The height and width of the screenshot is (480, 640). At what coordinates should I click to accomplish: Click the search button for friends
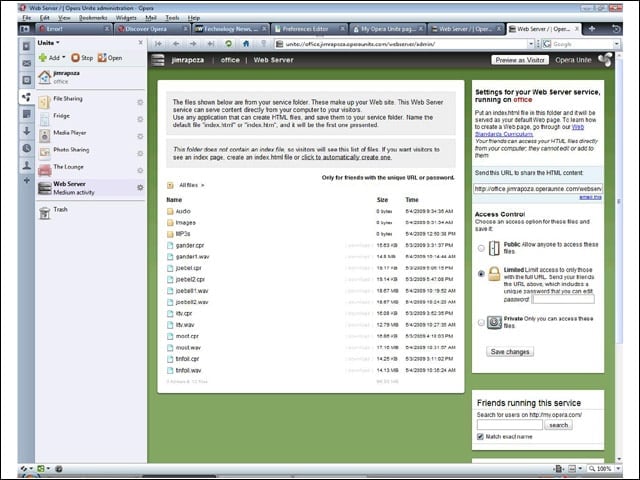pos(558,425)
